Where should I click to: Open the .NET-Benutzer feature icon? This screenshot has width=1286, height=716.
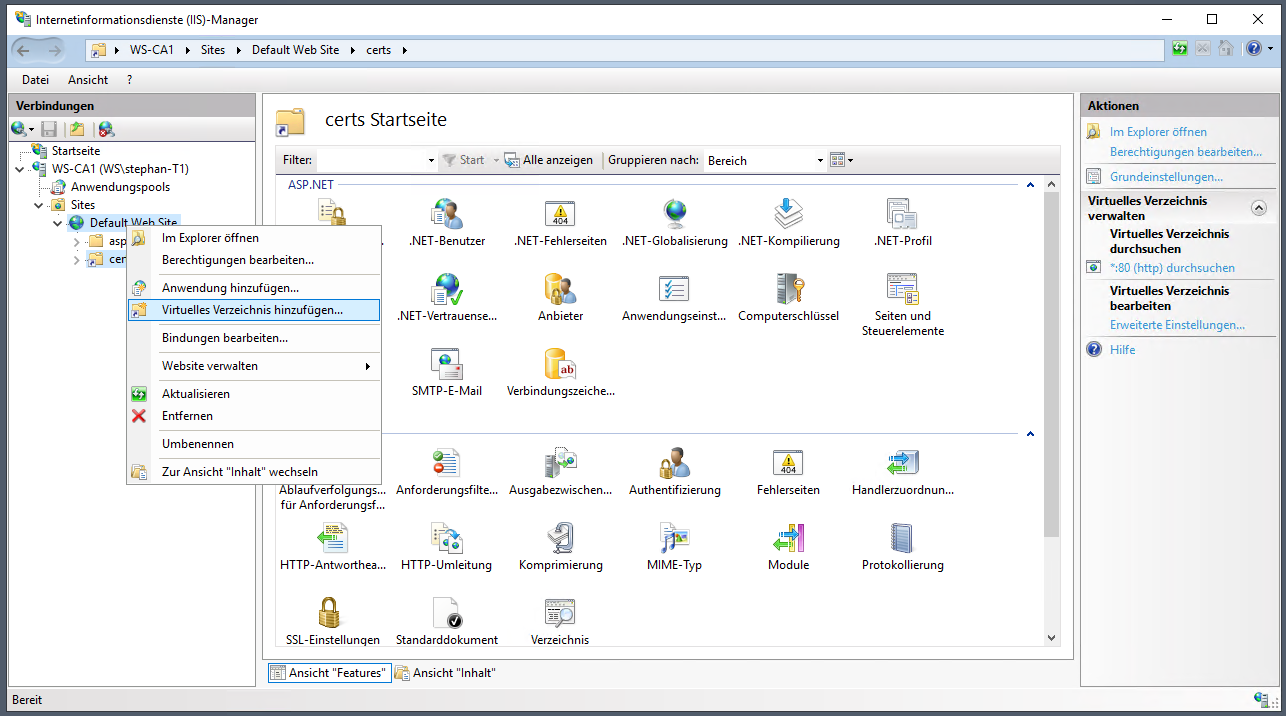pos(446,222)
